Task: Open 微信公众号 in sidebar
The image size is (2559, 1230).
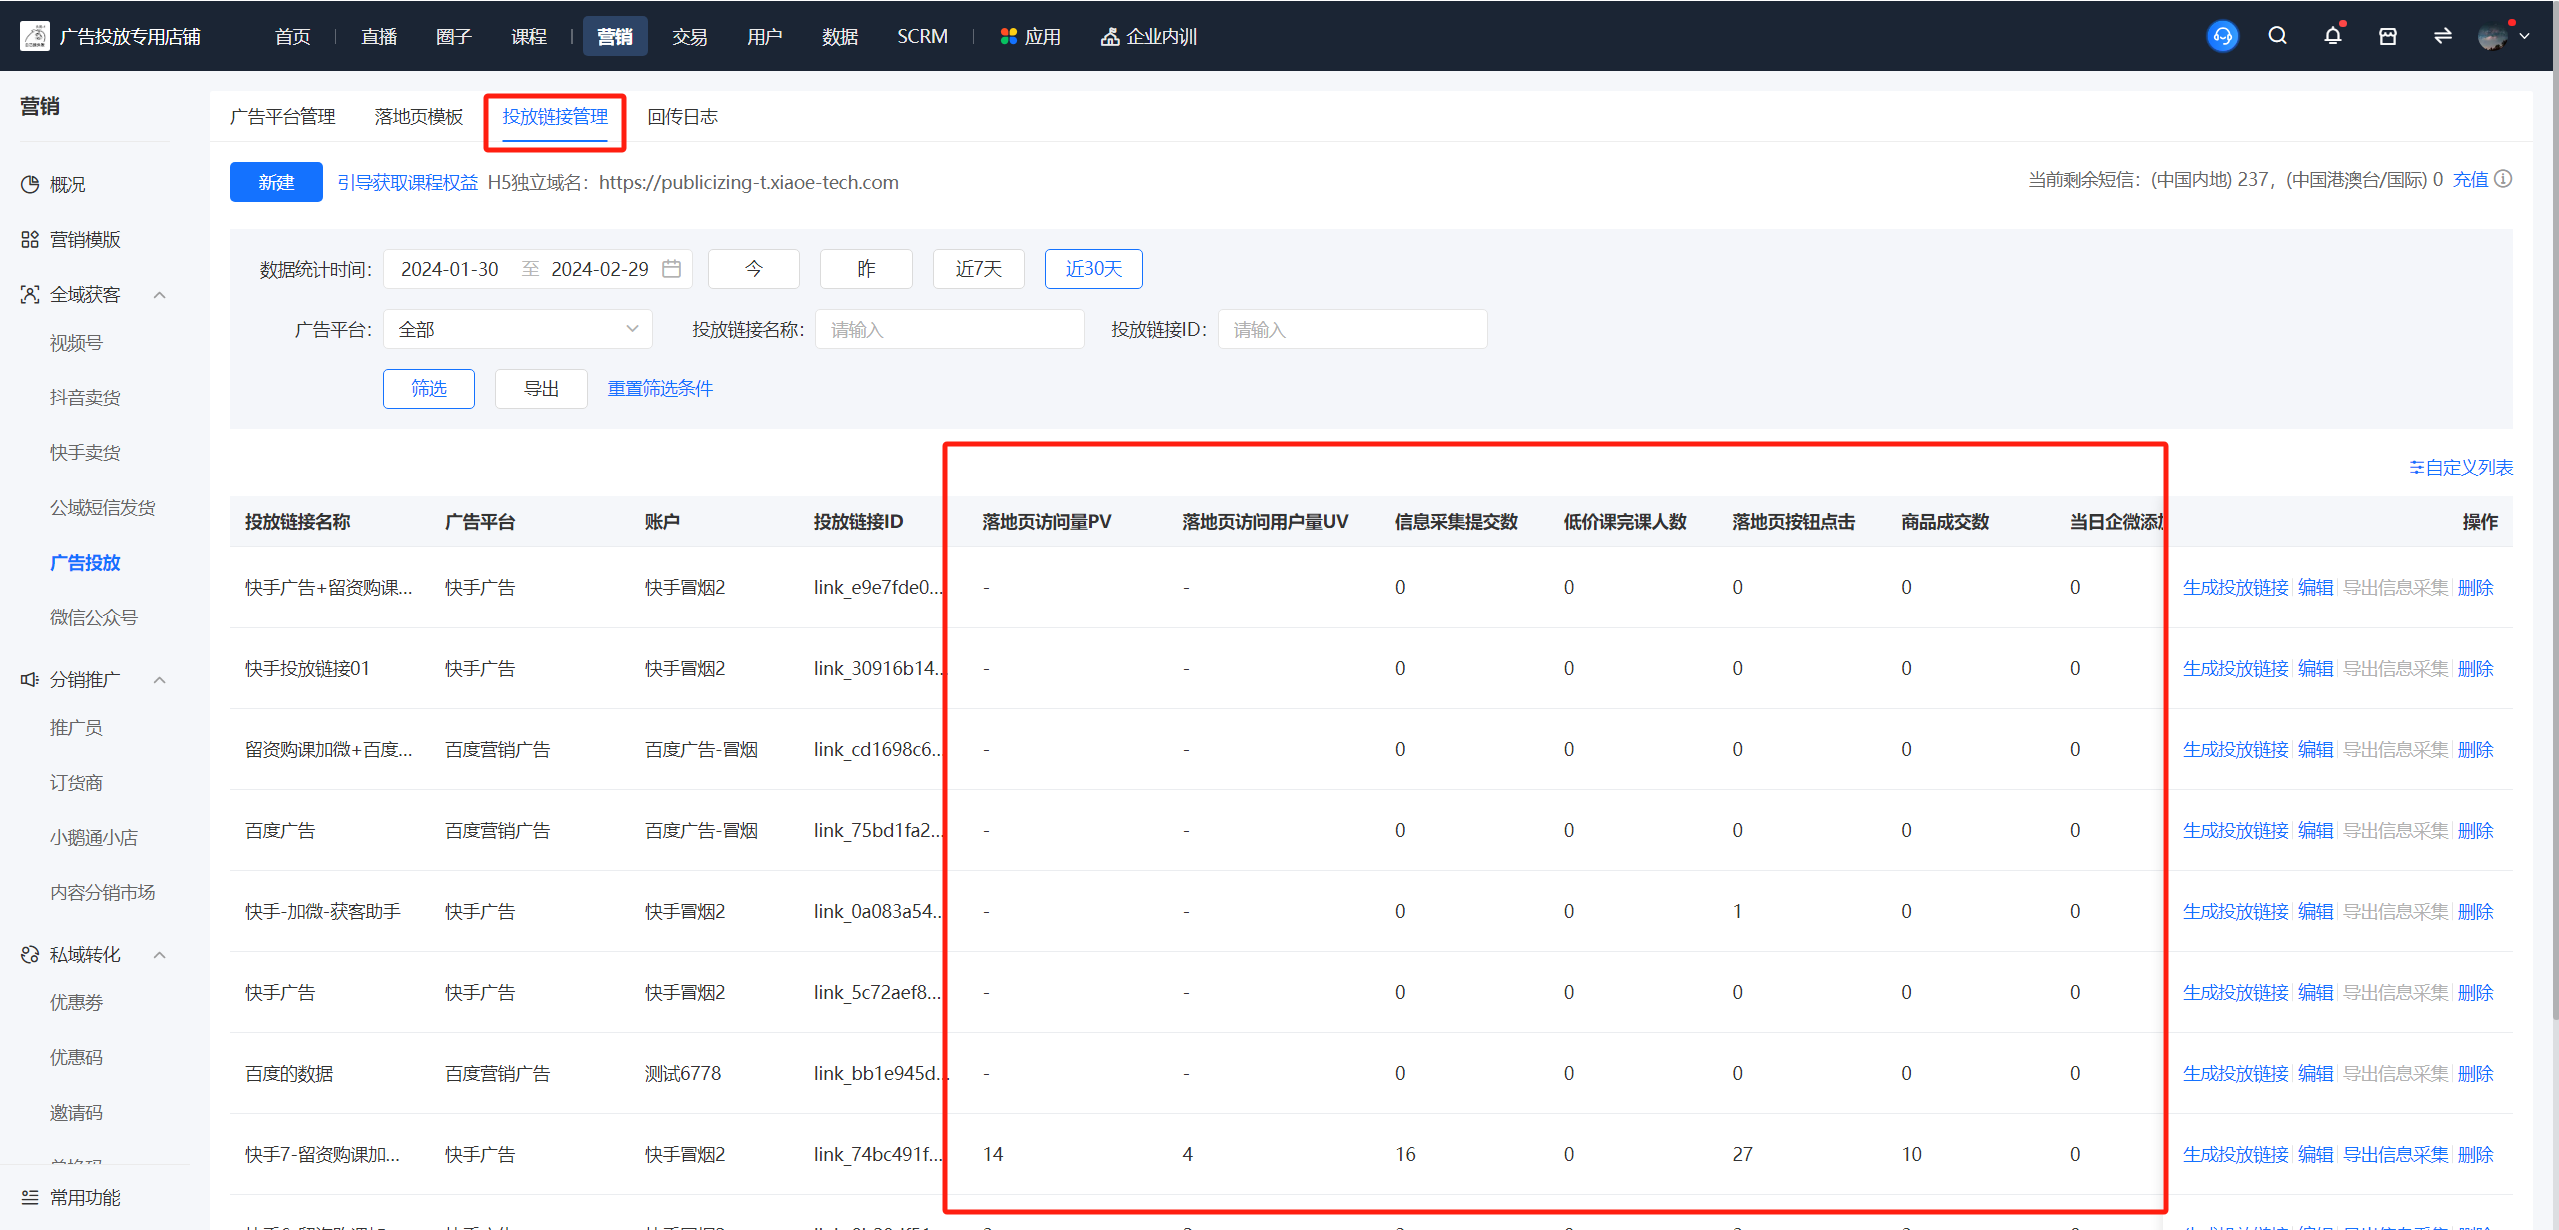Action: click(x=94, y=618)
